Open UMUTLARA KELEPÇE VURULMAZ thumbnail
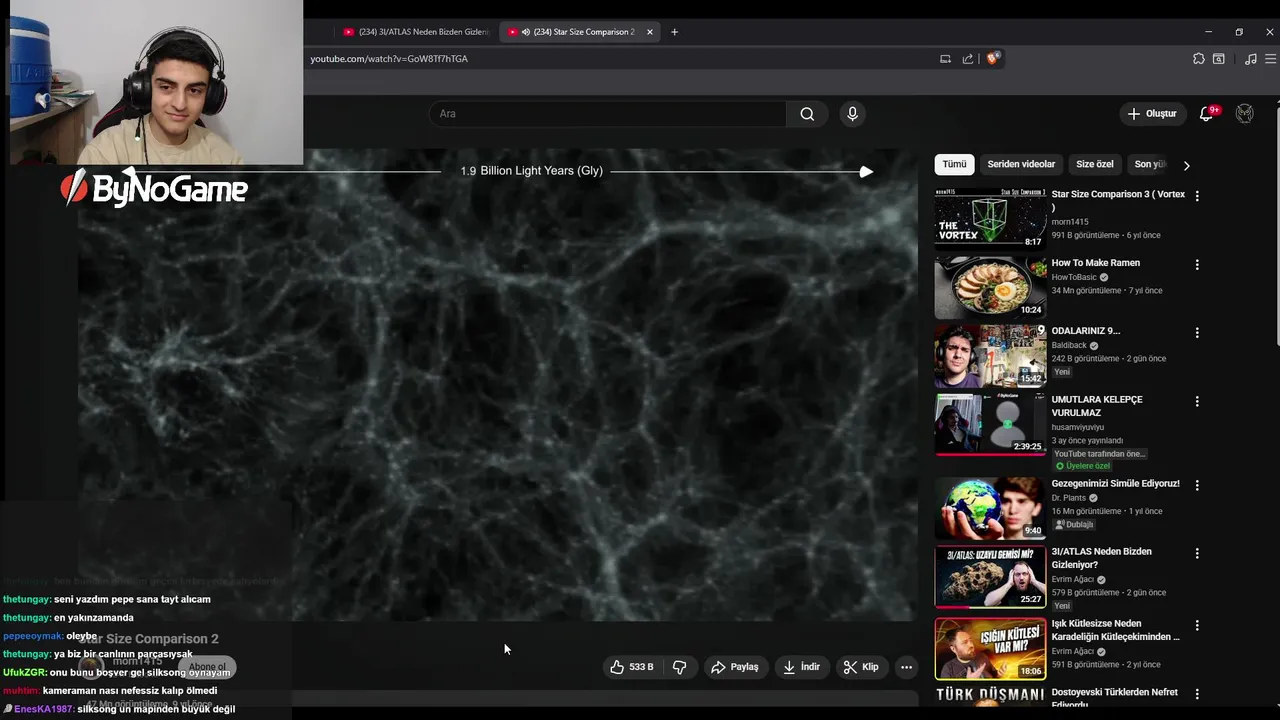Image resolution: width=1280 pixels, height=720 pixels. (x=990, y=423)
